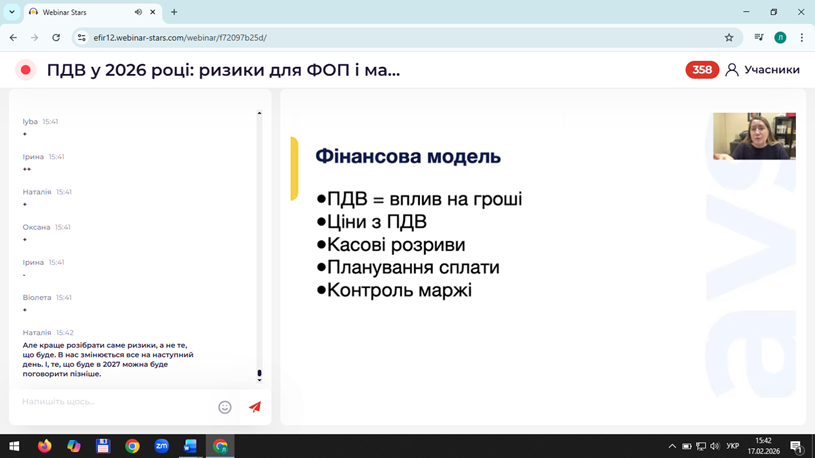Open the emoji picker in chat
The width and height of the screenshot is (815, 458).
click(x=225, y=407)
